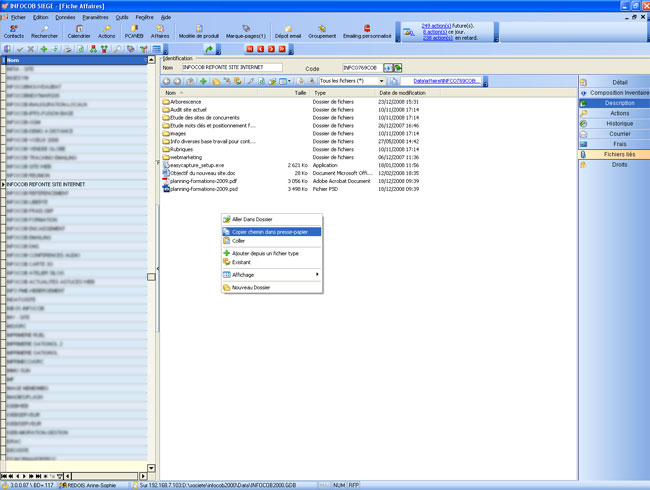Click the left list scroll-down arrow
The width and height of the screenshot is (650, 490).
(151, 468)
